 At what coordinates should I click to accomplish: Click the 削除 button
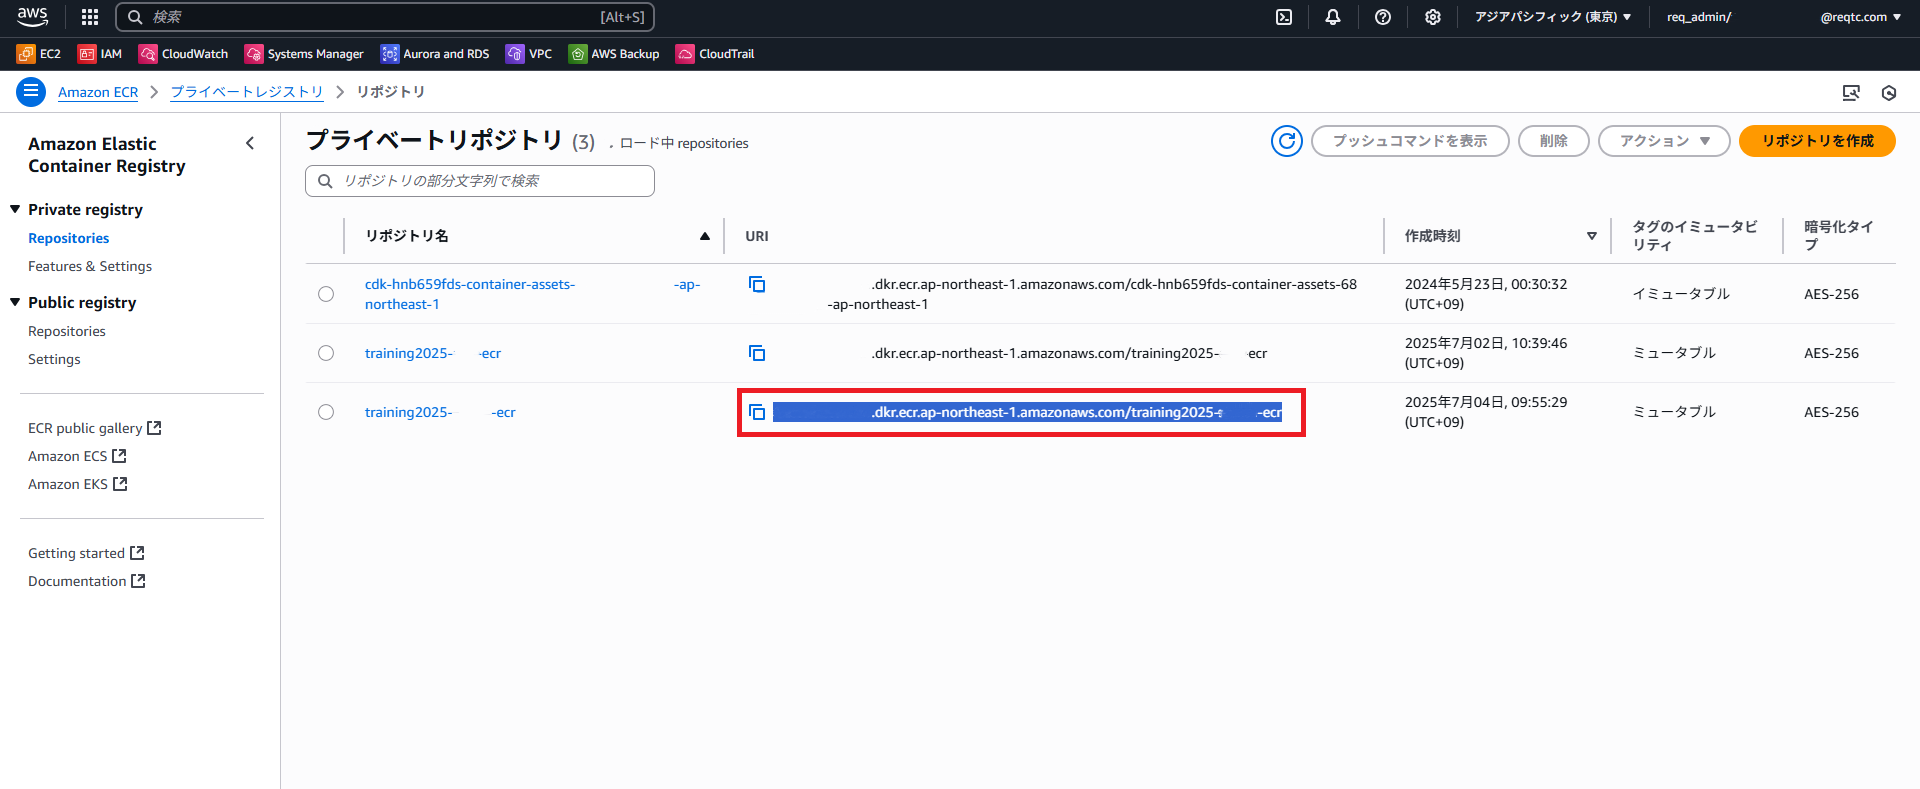click(1554, 141)
